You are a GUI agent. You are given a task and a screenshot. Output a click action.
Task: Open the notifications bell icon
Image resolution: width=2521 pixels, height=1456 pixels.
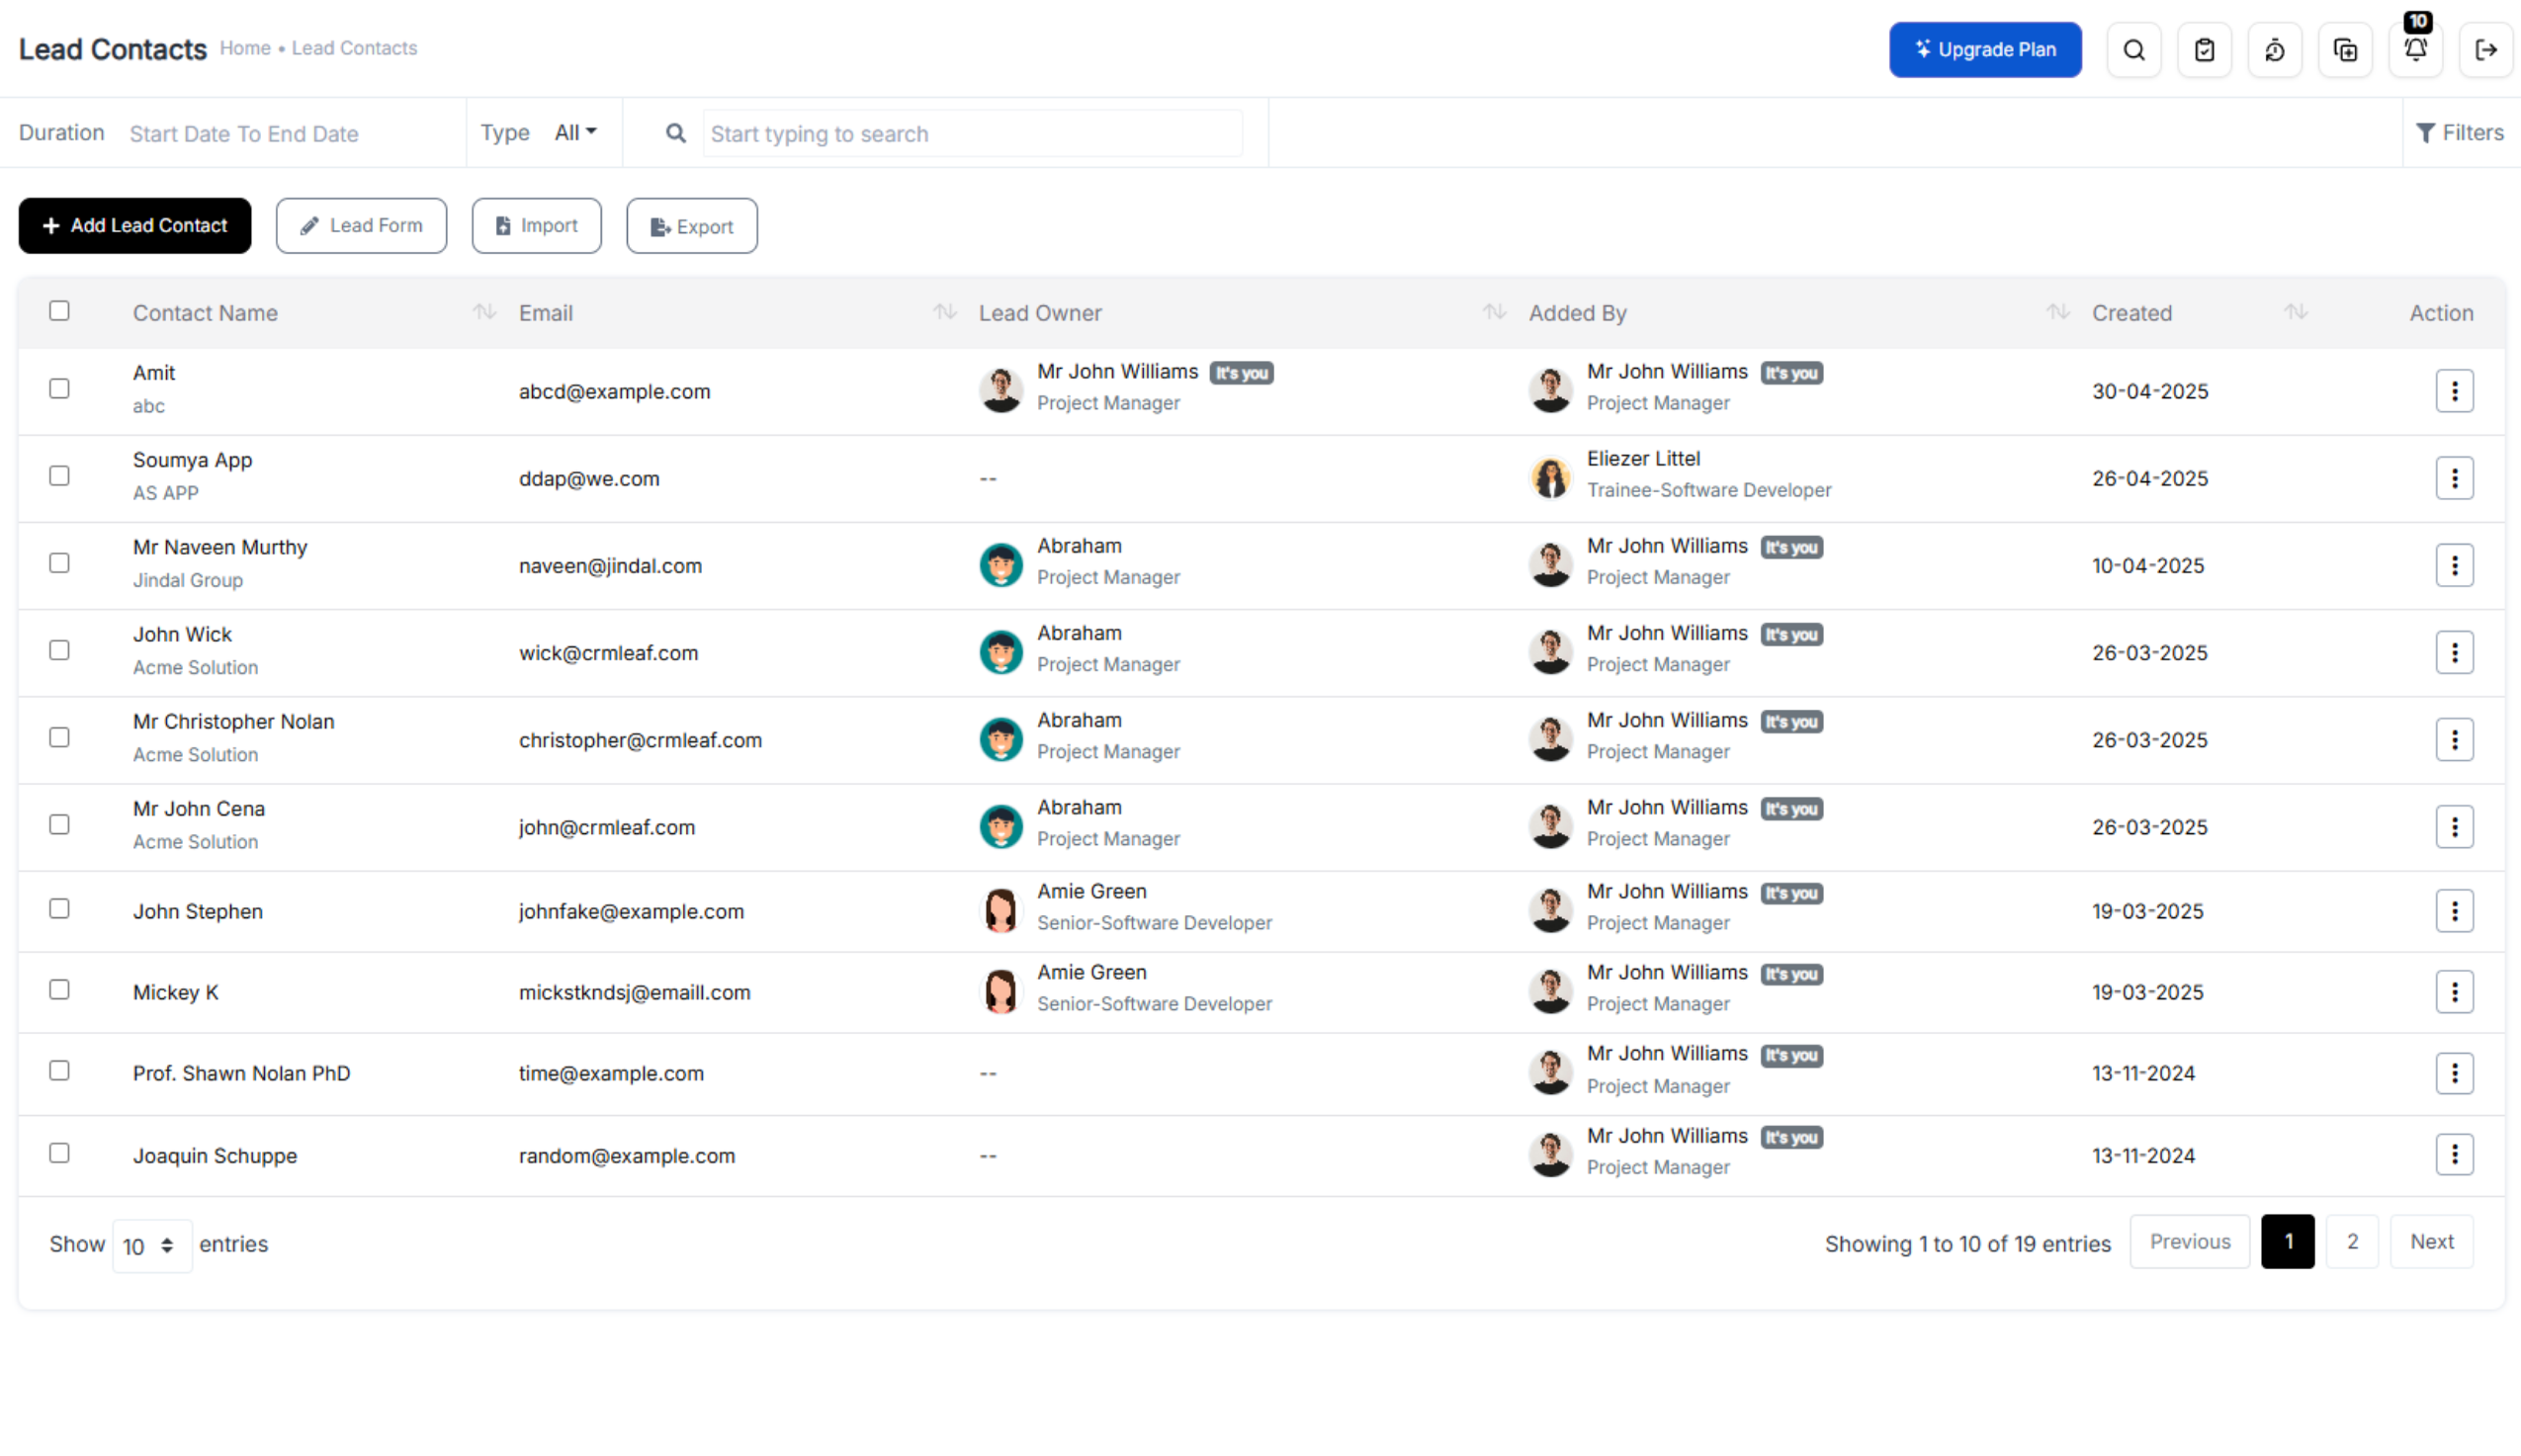coord(2415,48)
